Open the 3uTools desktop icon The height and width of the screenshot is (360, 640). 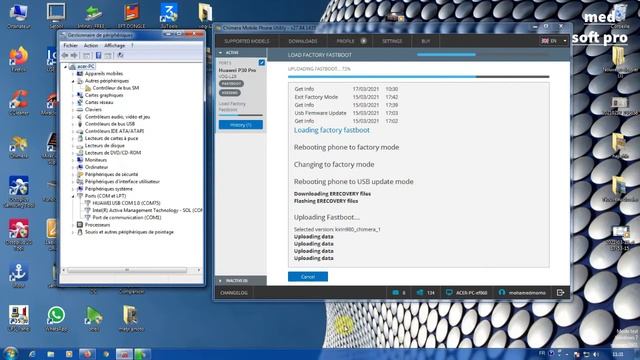[x=169, y=17]
